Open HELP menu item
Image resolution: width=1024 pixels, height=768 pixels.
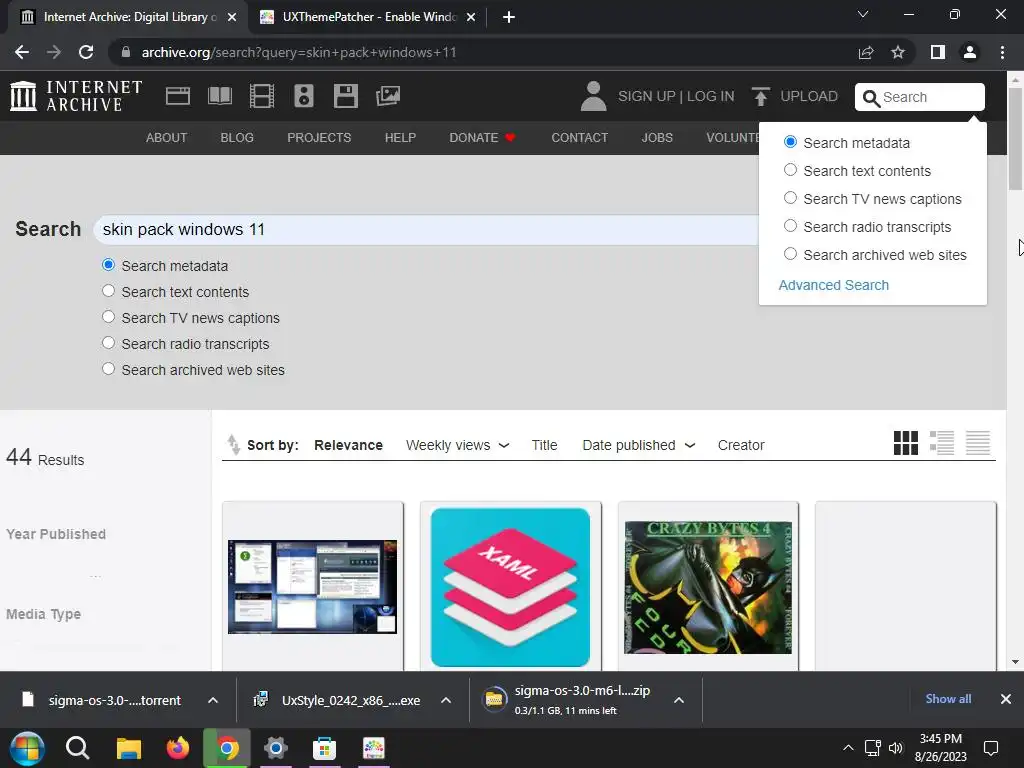pyautogui.click(x=400, y=138)
